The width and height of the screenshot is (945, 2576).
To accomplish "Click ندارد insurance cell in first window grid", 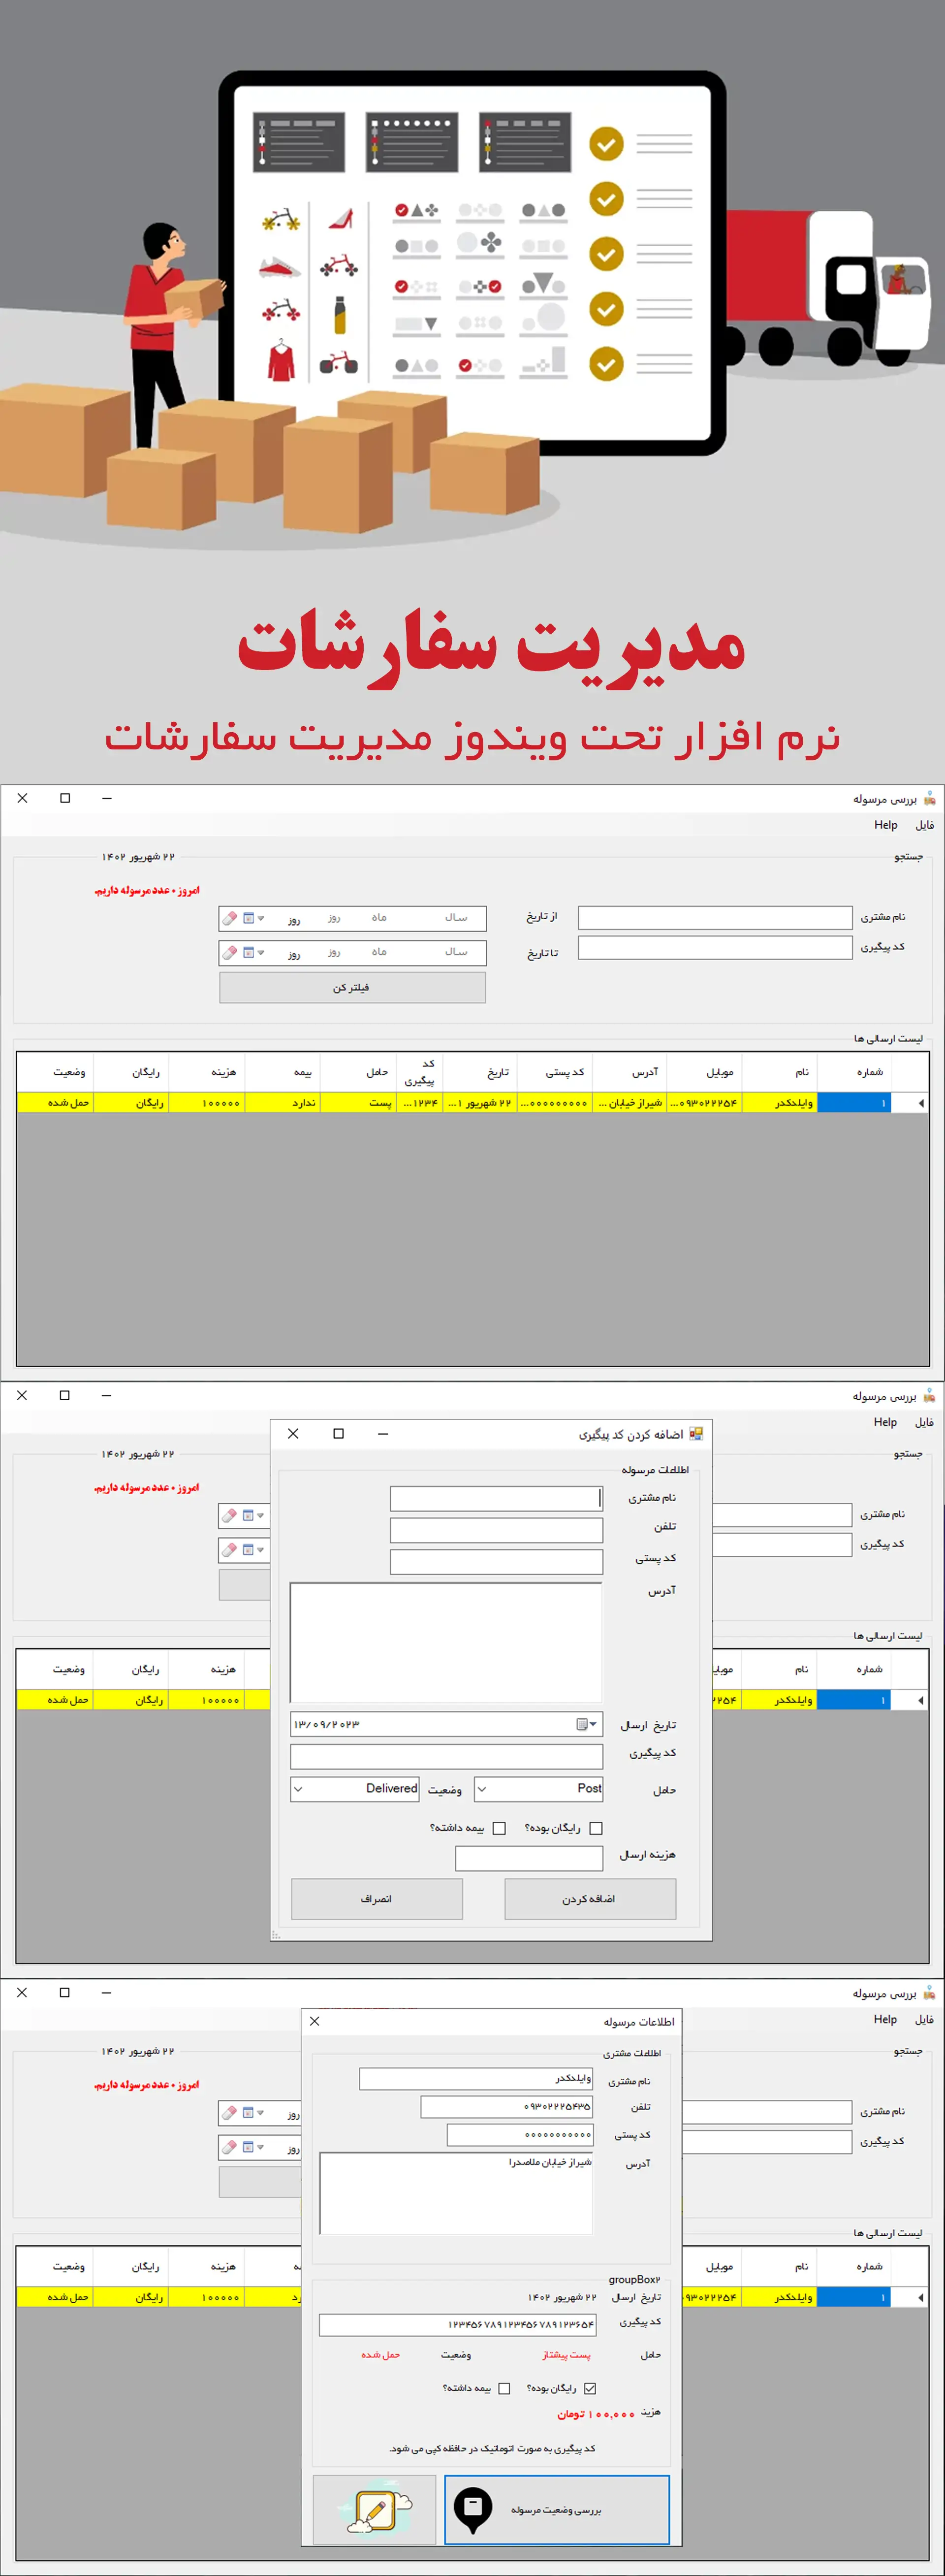I will [283, 1102].
